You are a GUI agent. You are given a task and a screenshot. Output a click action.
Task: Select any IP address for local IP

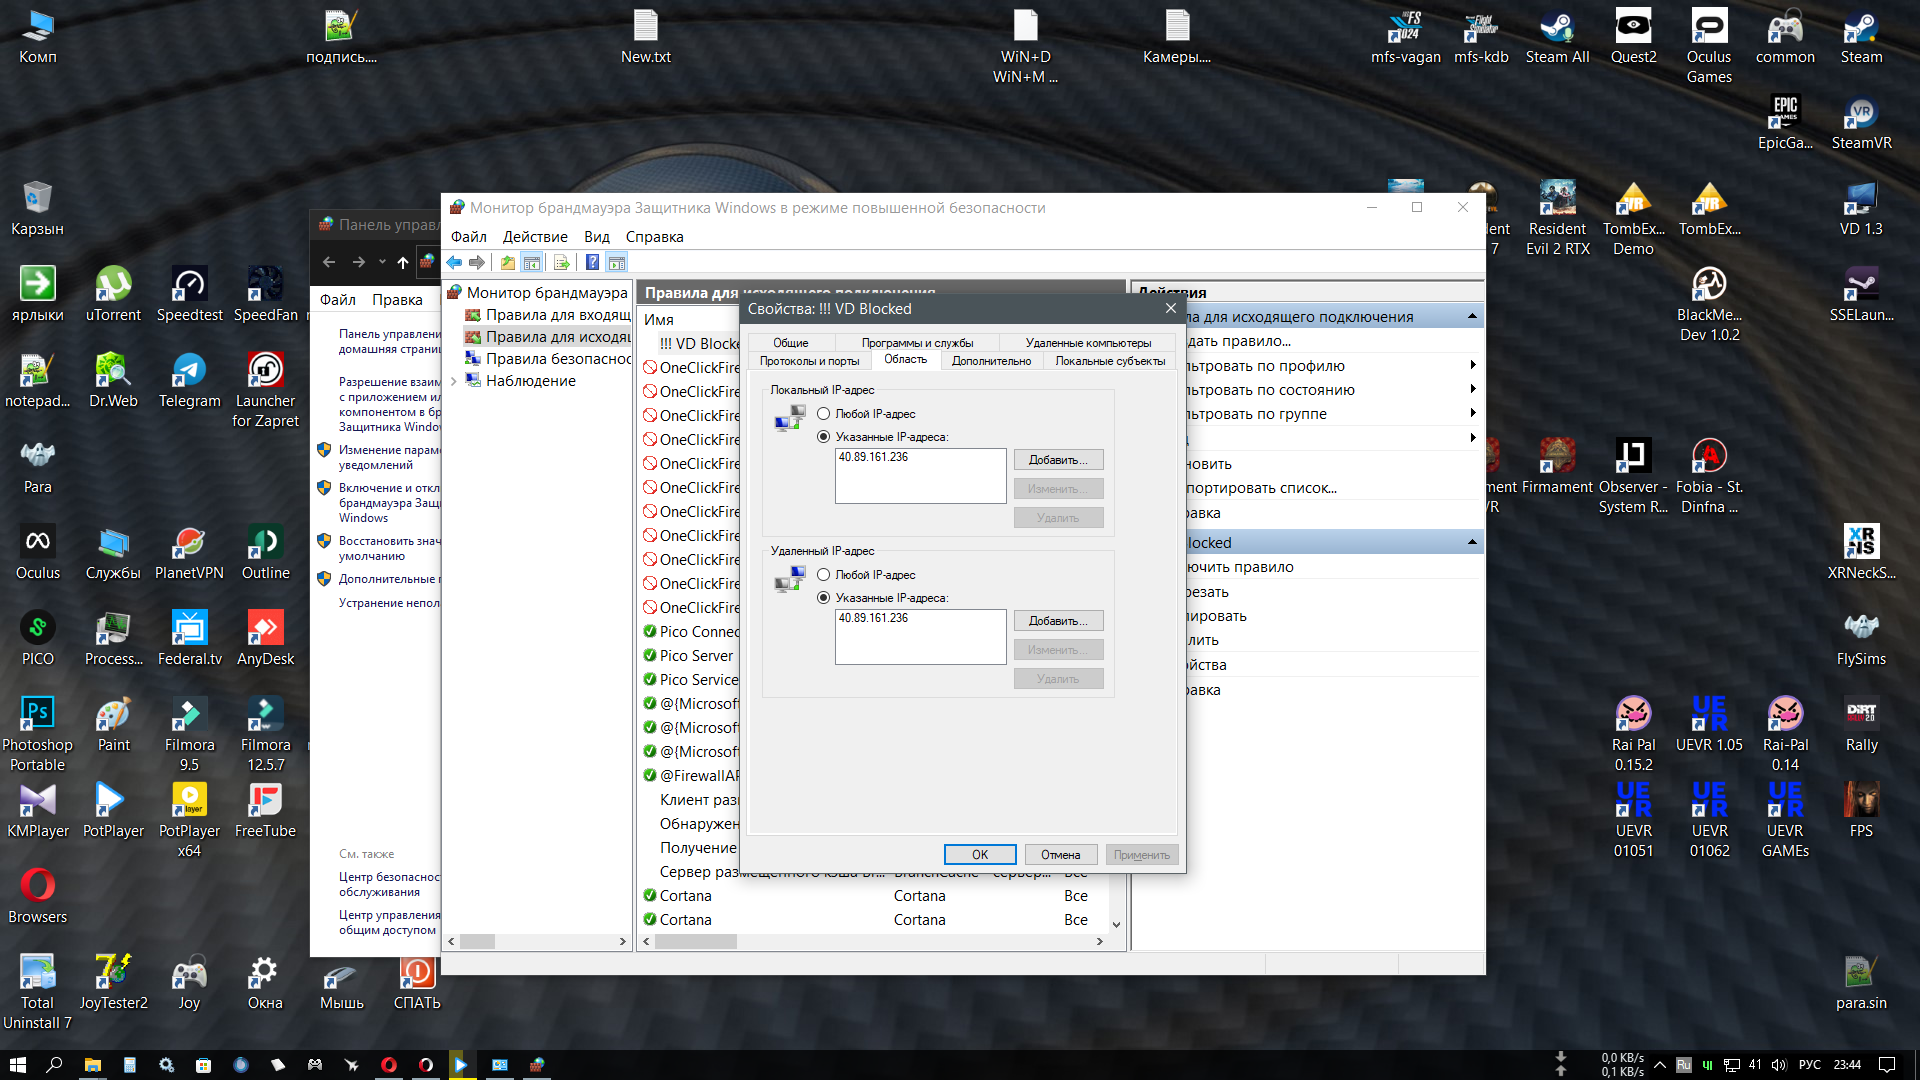[x=823, y=413]
